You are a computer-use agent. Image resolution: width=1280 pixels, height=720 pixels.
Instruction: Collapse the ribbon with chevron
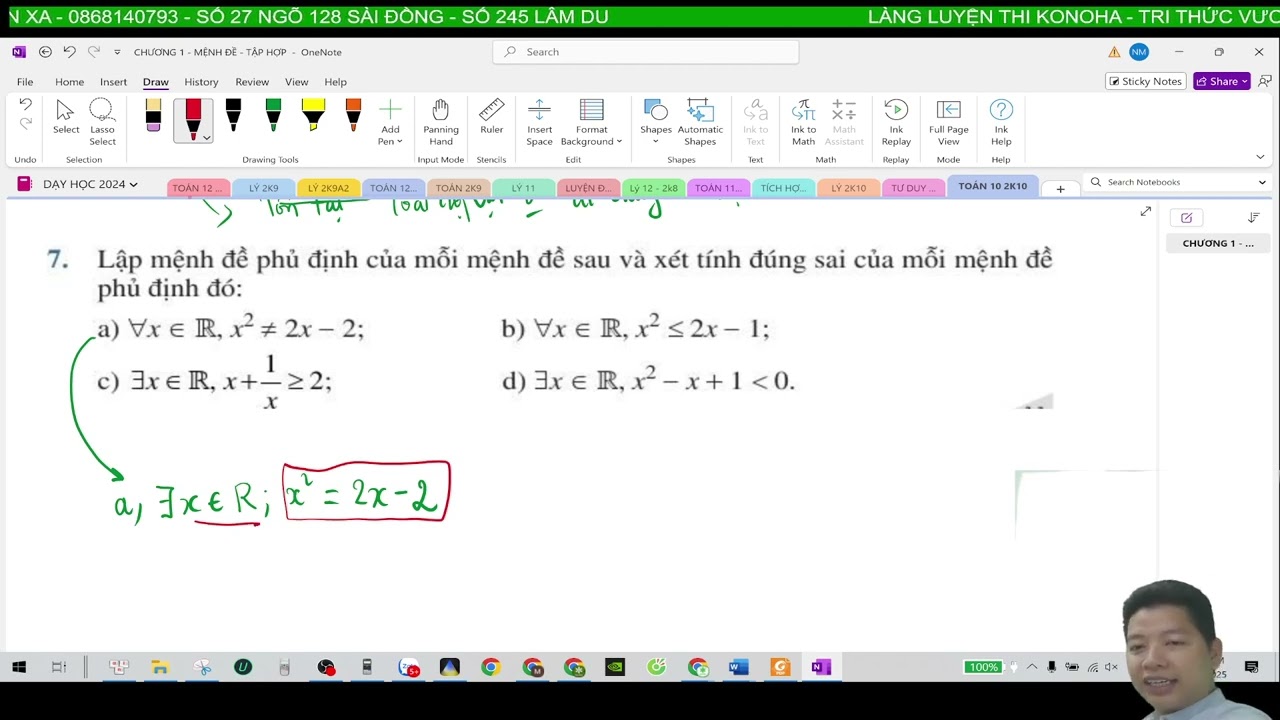(x=1260, y=157)
